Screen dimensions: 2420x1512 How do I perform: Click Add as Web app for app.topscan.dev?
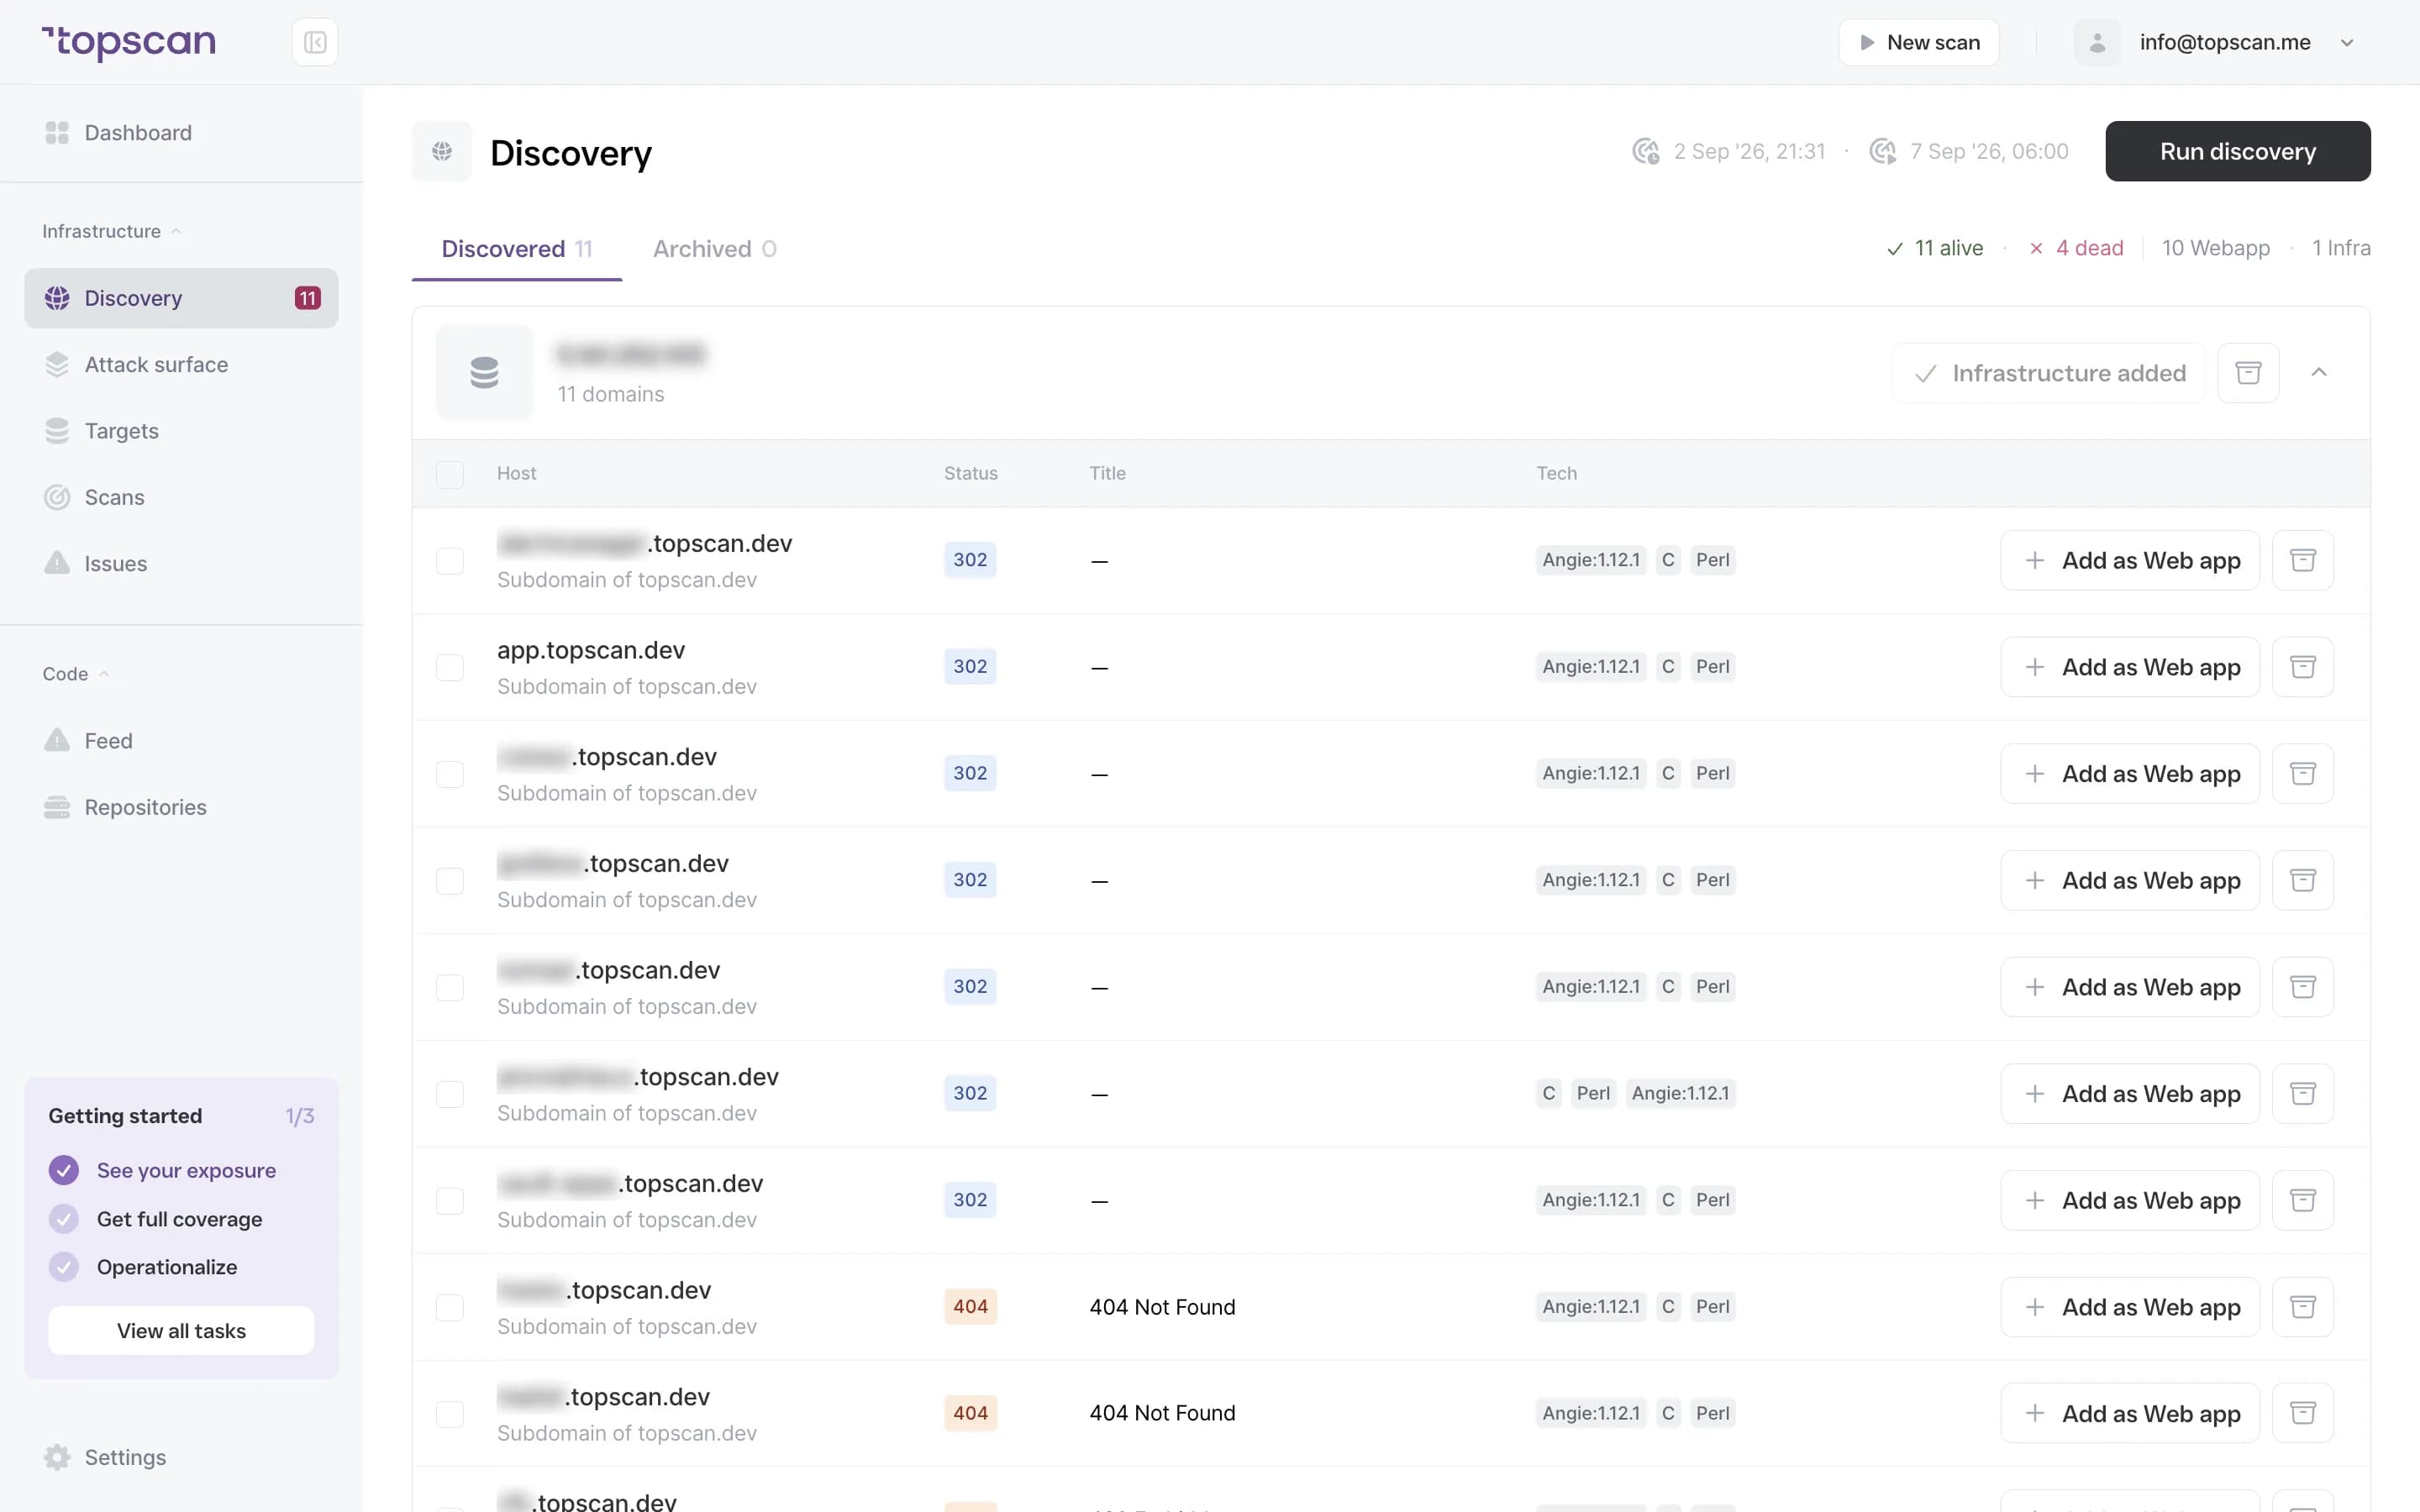(2129, 667)
